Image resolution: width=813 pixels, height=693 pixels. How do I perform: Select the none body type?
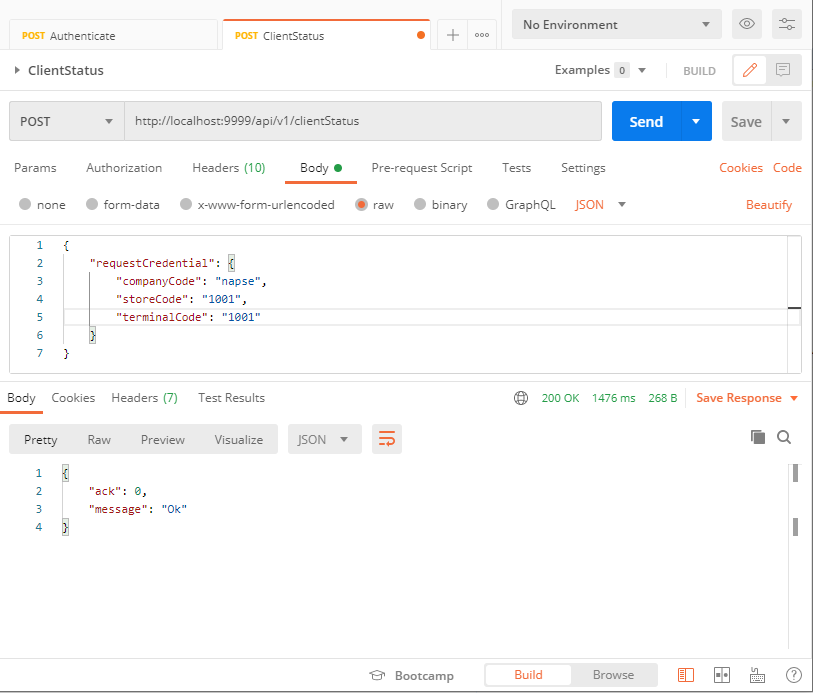coord(25,204)
